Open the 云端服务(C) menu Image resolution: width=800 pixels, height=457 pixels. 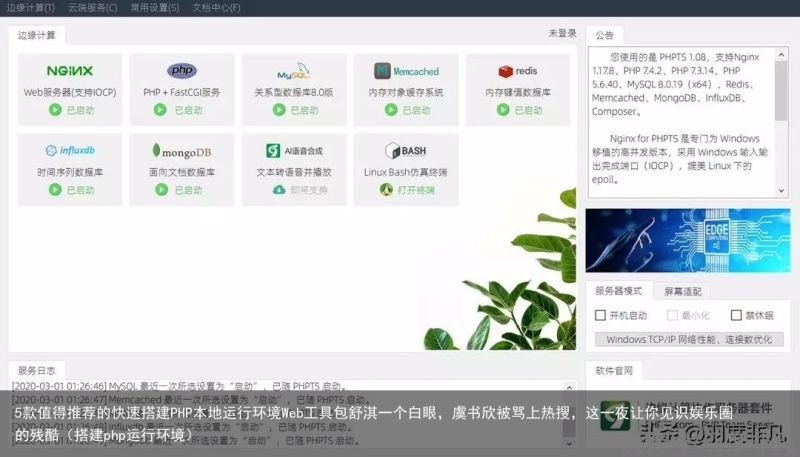pos(92,8)
